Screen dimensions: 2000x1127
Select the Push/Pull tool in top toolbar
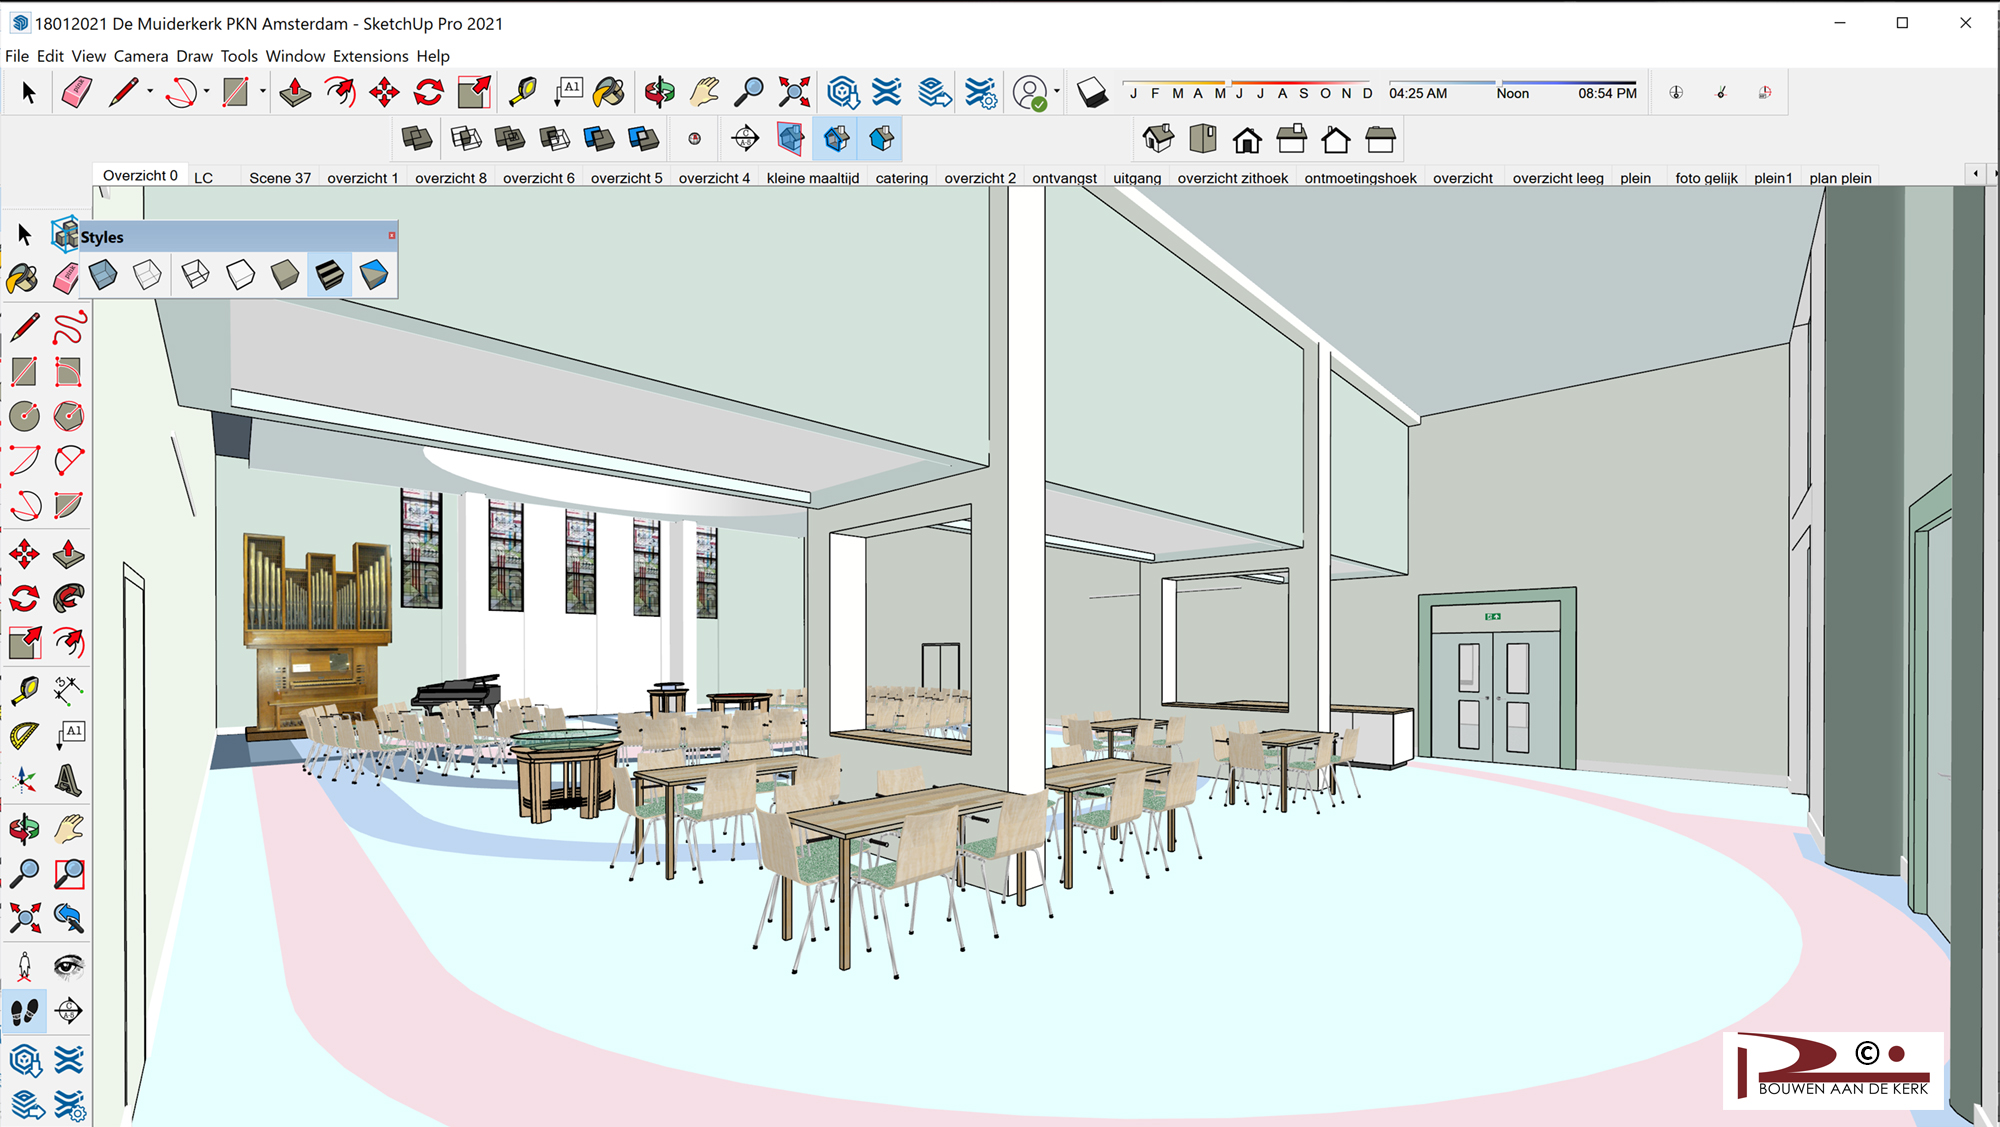(295, 93)
